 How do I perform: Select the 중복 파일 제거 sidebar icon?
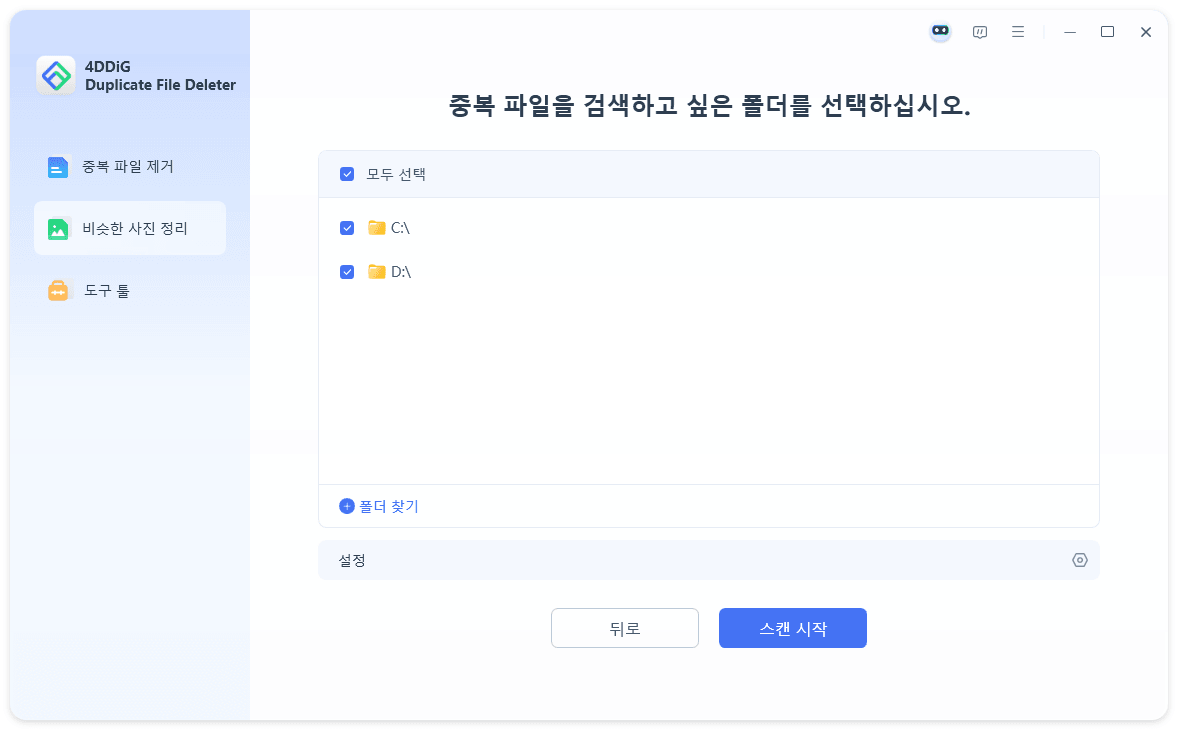click(x=57, y=166)
